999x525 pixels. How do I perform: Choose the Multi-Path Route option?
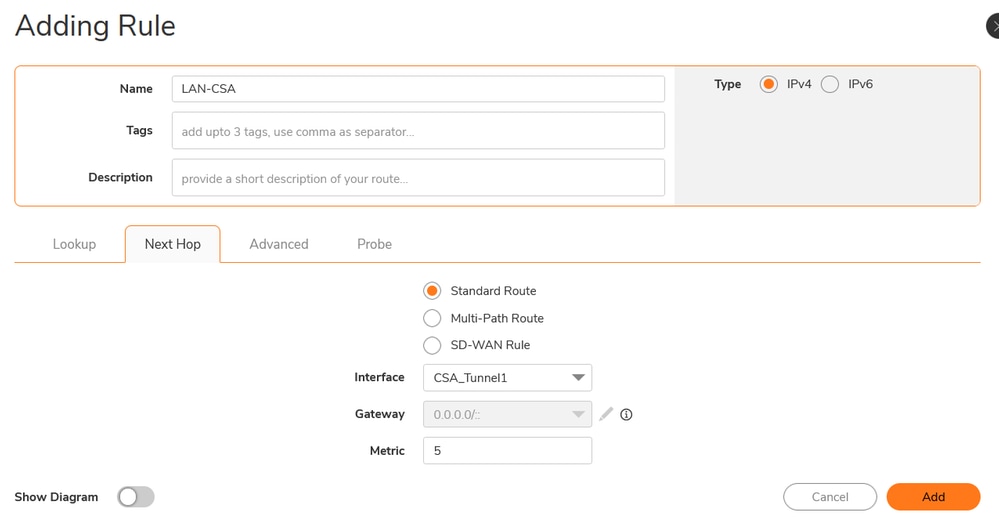432,318
